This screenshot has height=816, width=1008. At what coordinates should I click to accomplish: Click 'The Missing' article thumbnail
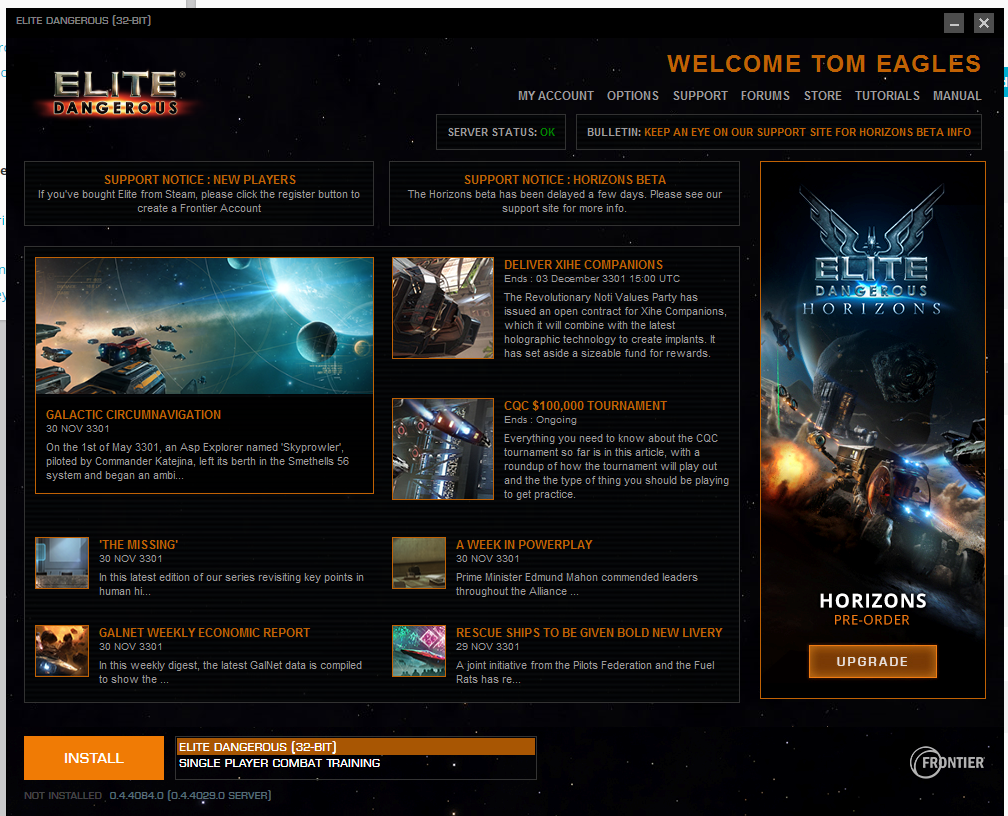coord(62,563)
